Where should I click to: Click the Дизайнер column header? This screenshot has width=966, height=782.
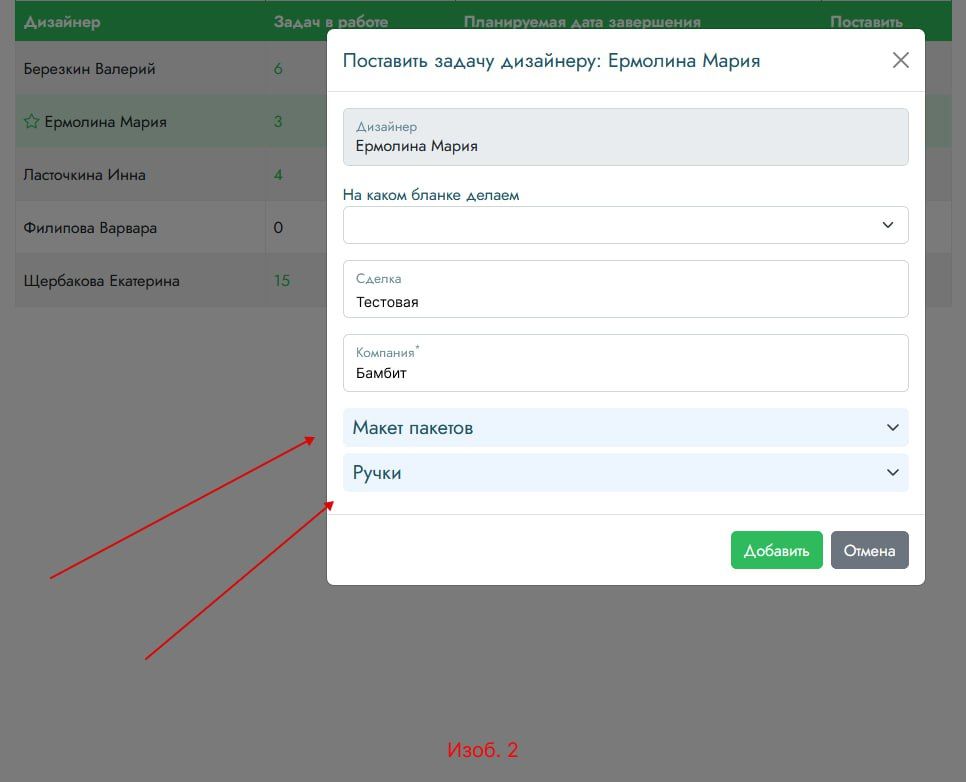click(62, 21)
